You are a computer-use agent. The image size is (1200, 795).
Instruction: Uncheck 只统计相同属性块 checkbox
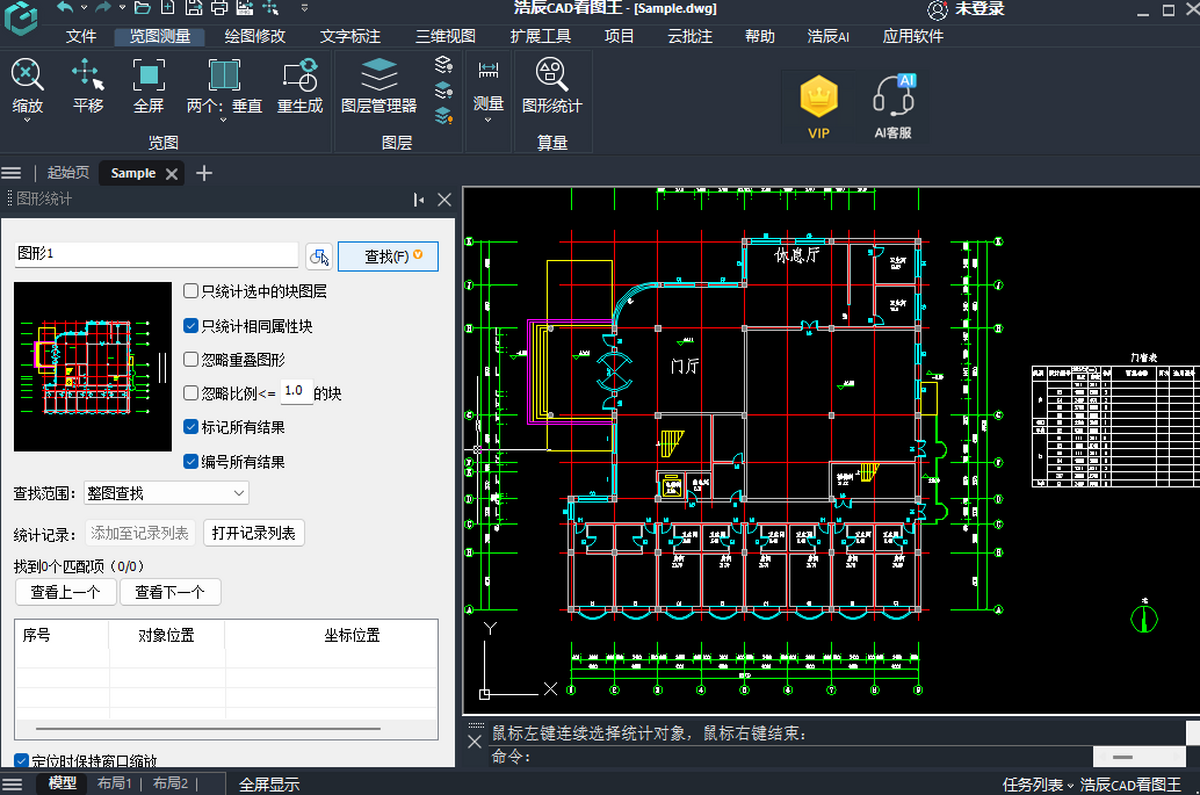pos(191,326)
